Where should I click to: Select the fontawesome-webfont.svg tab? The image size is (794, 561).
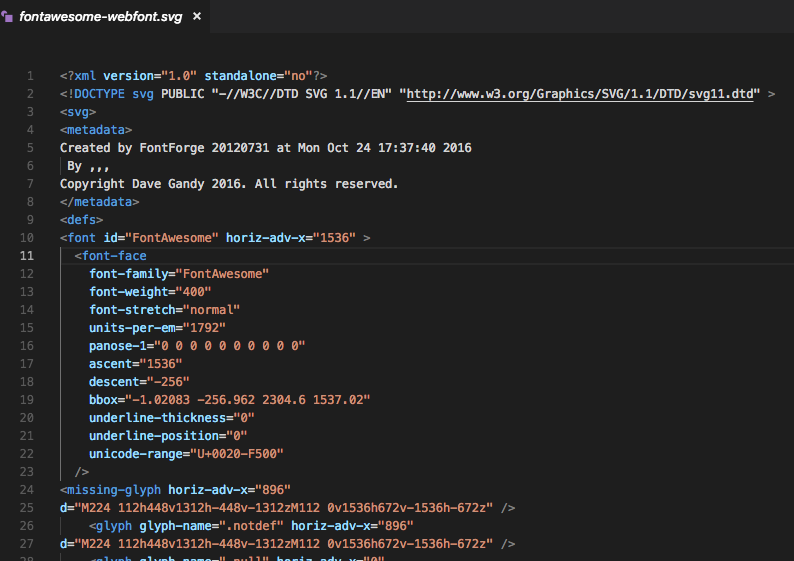[99, 17]
